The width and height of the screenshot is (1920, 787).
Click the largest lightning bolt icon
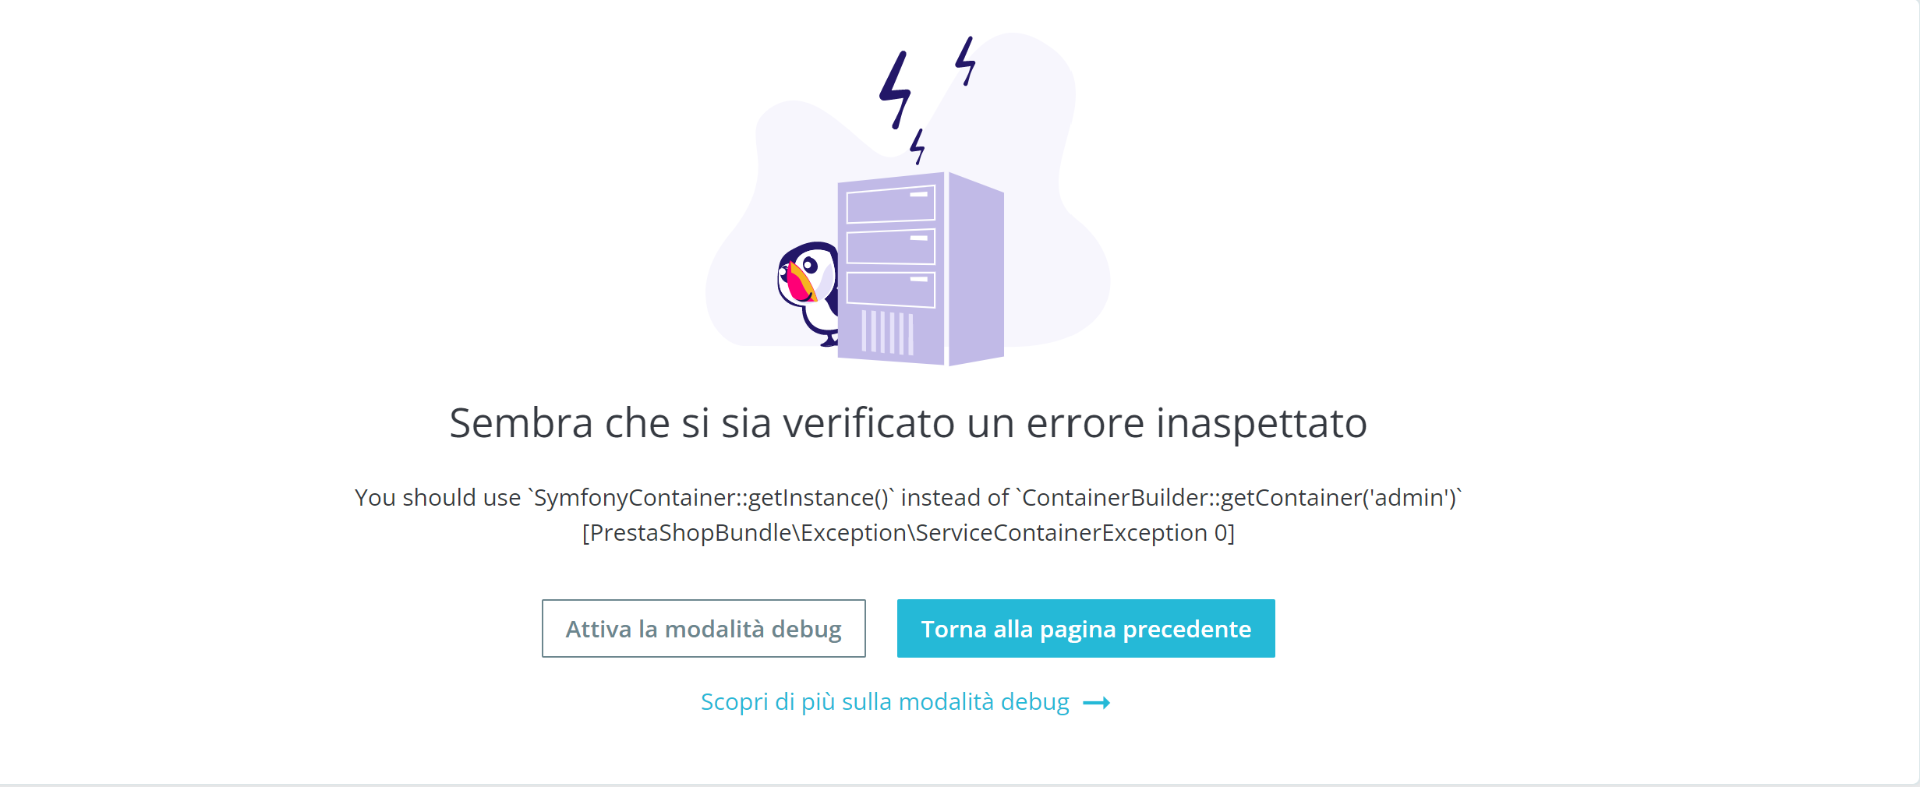896,89
